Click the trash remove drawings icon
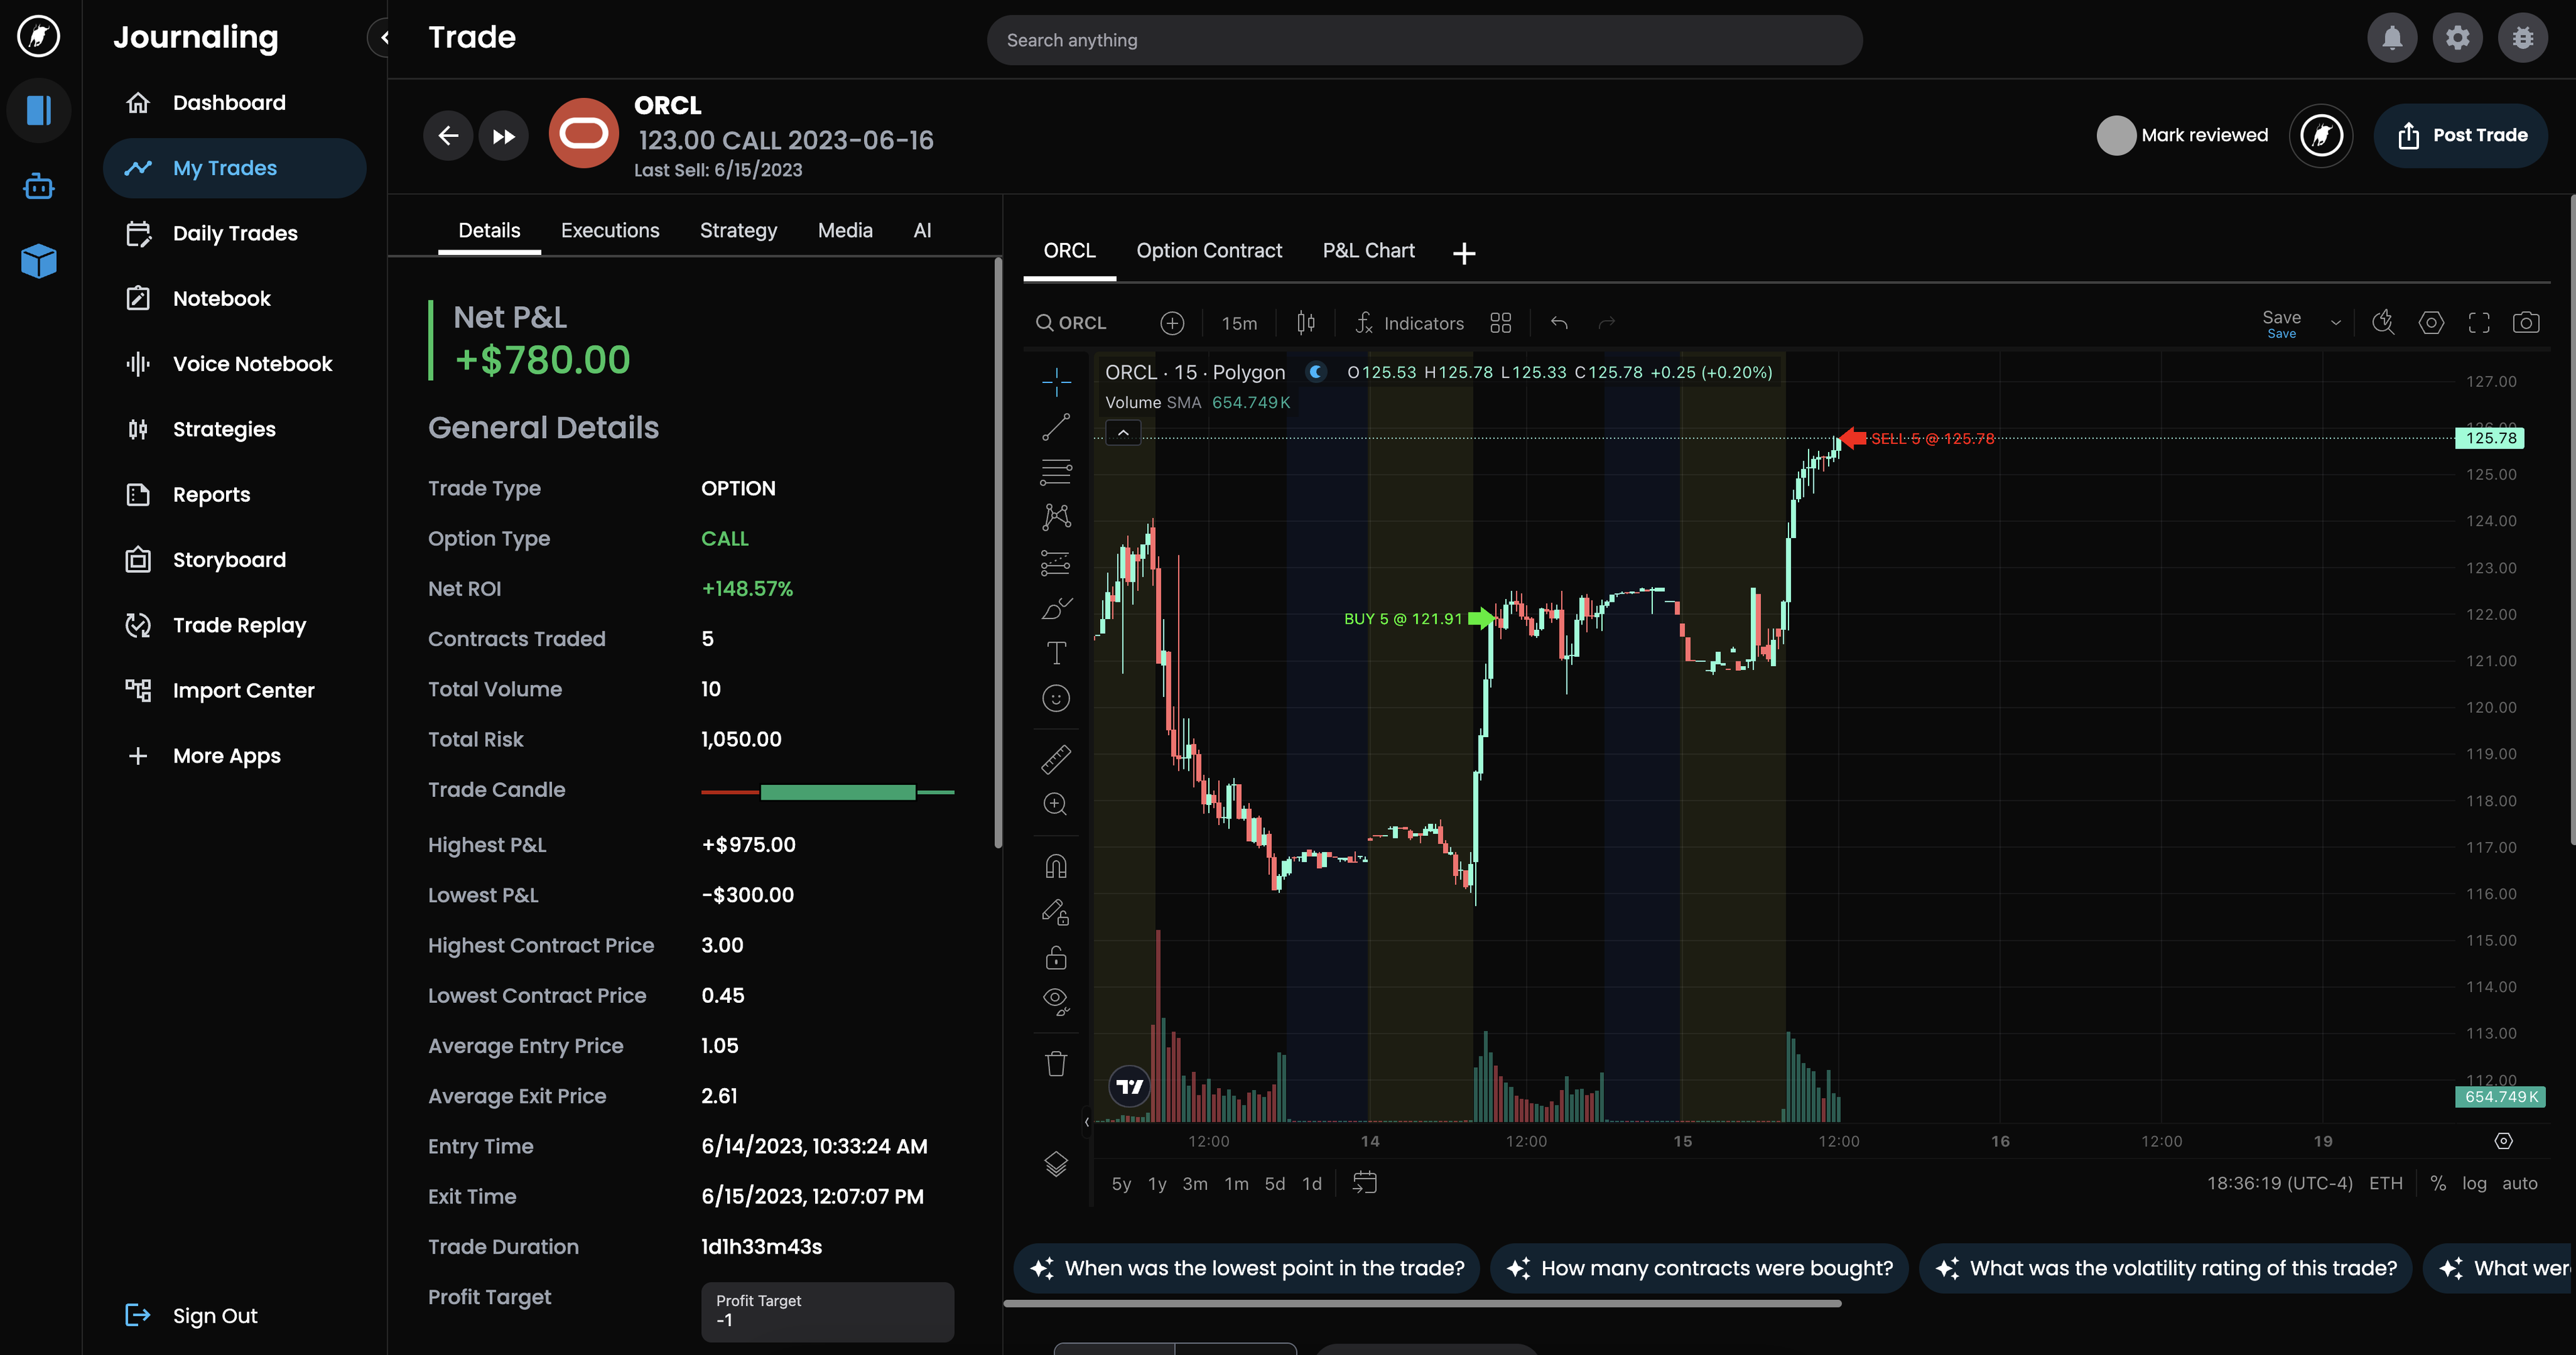The image size is (2576, 1355). click(1056, 1063)
